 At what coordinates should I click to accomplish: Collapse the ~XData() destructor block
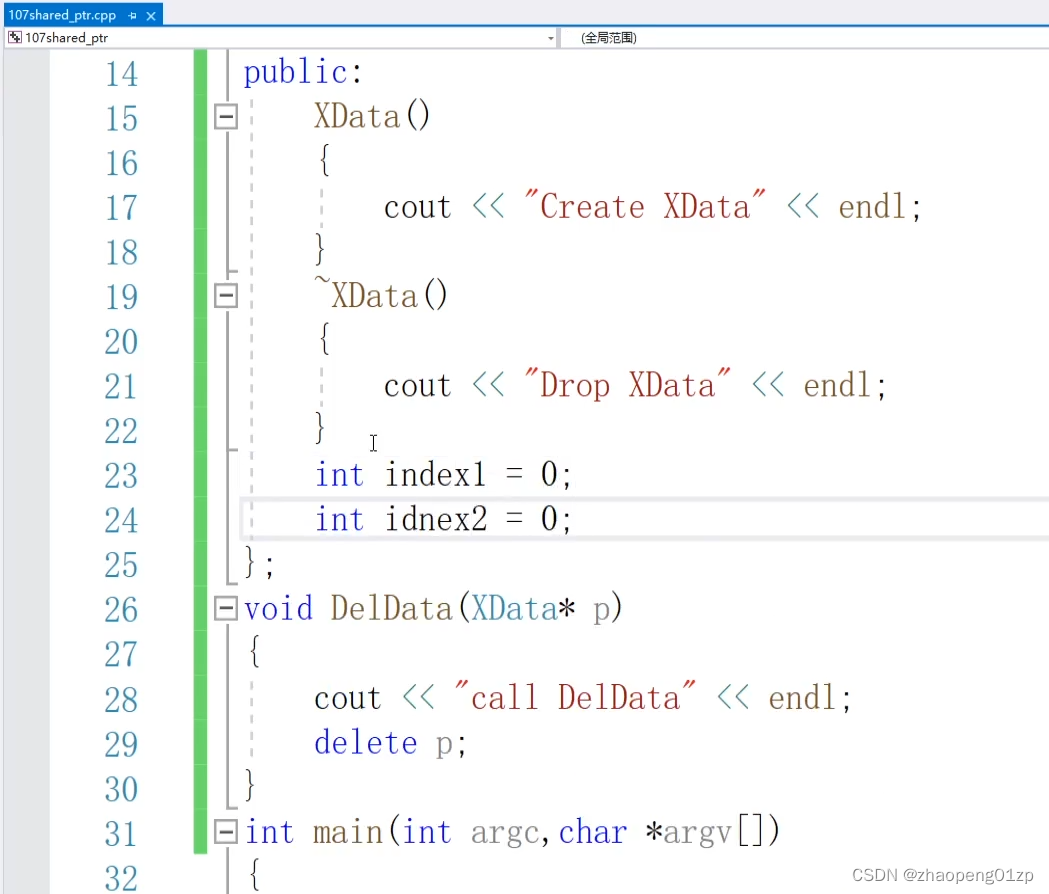tap(227, 296)
